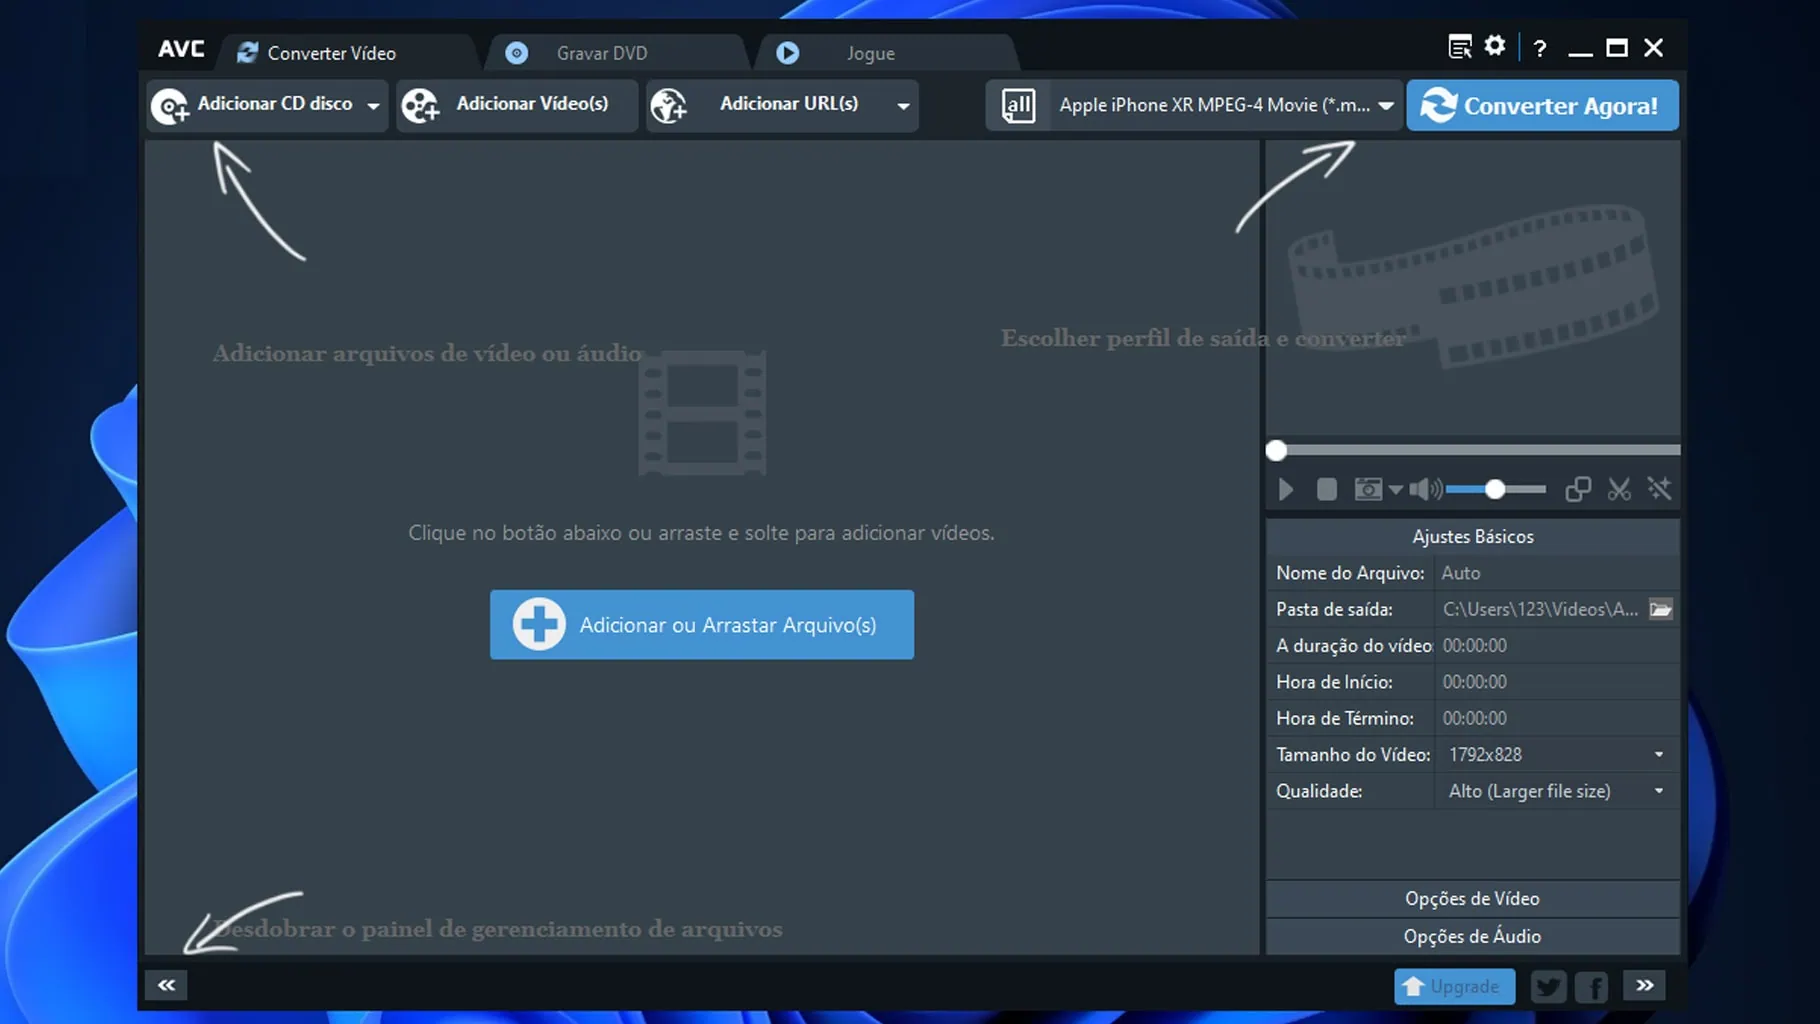
Task: Click Adicionar ou Arrastar Arquivo(s) button
Action: [701, 625]
